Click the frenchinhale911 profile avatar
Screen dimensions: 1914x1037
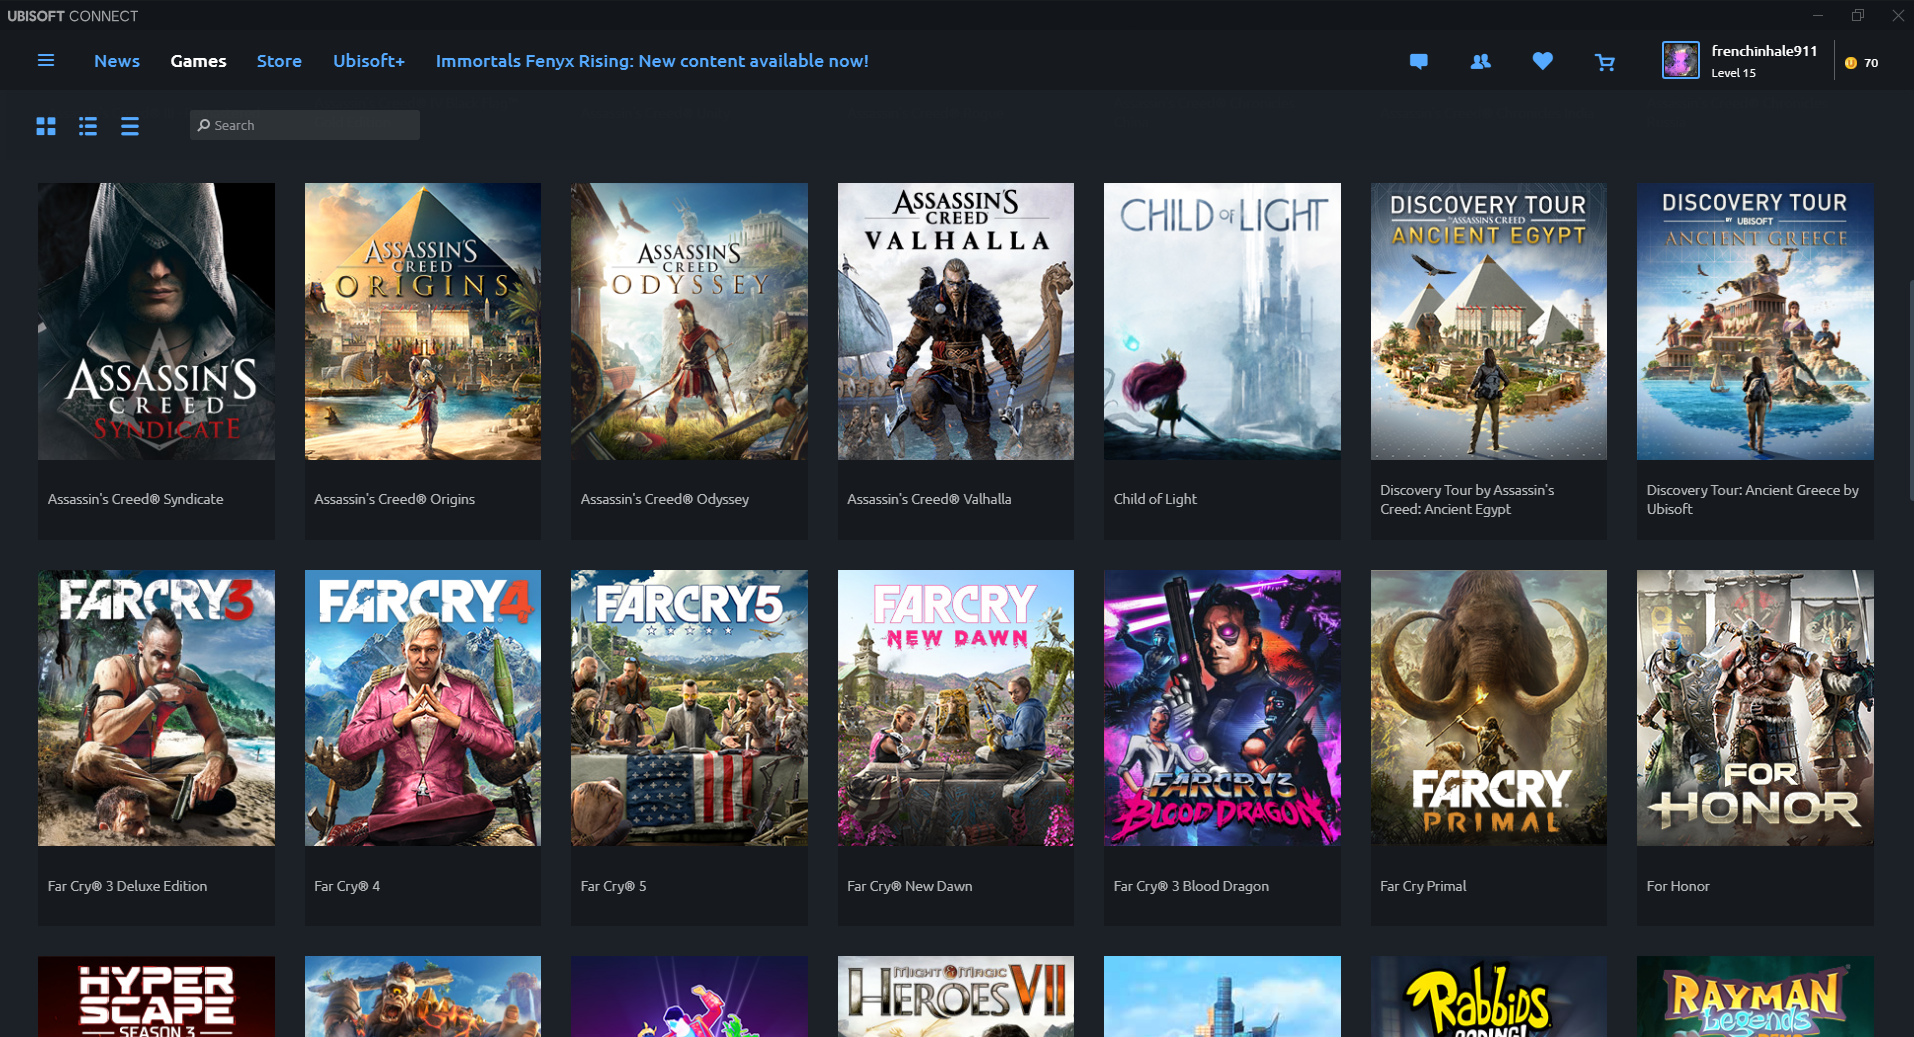click(x=1680, y=60)
